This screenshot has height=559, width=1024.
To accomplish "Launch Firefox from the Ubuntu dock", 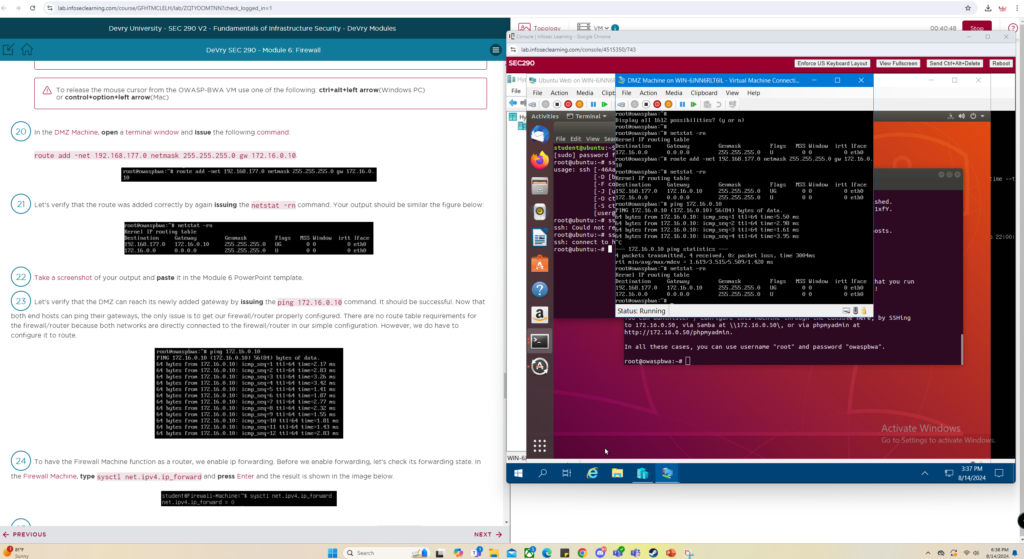I will 539,159.
